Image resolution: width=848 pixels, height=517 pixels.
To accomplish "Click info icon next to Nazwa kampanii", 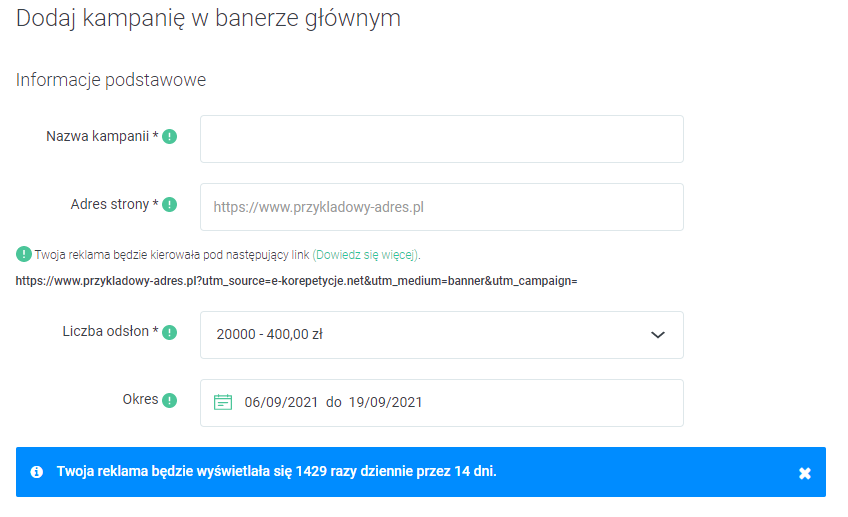I will pos(170,137).
